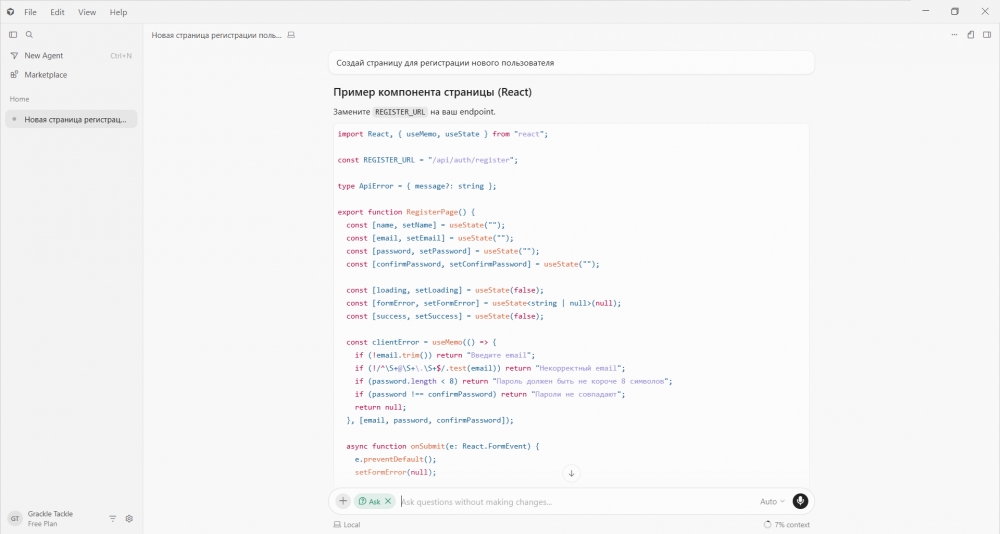Open the Local environment selector
The image size is (1000, 534).
347,524
